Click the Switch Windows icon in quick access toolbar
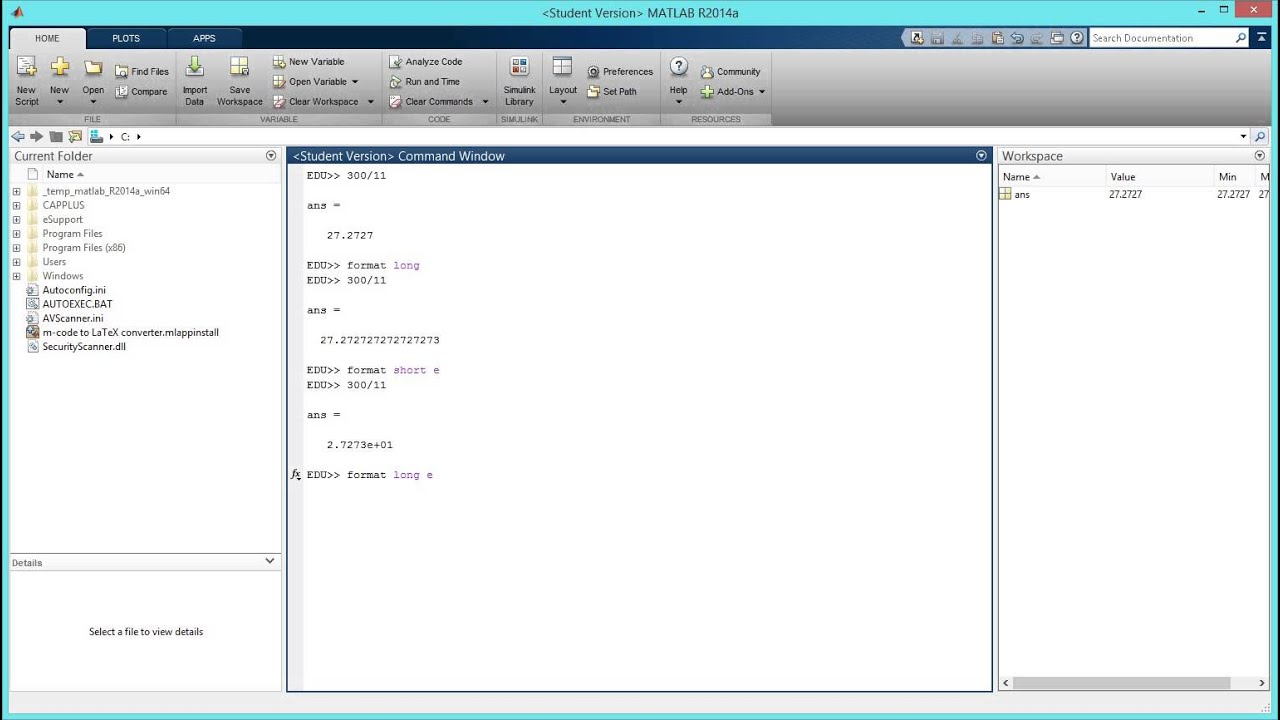1280x720 pixels. click(1057, 38)
